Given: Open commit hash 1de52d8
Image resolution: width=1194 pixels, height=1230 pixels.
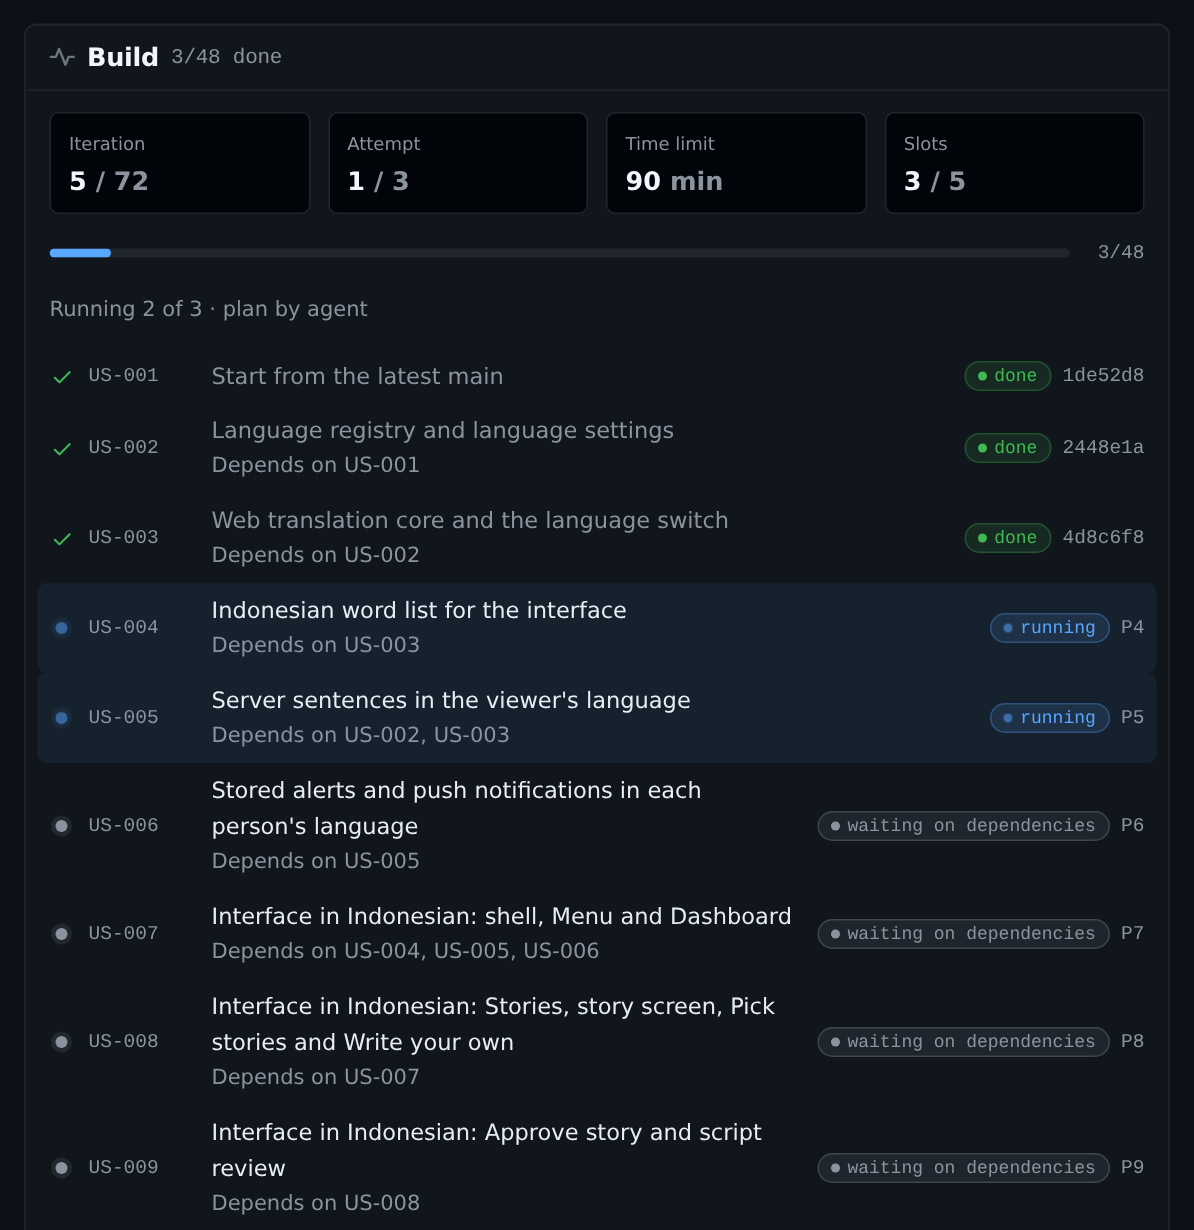Looking at the screenshot, I should point(1103,376).
